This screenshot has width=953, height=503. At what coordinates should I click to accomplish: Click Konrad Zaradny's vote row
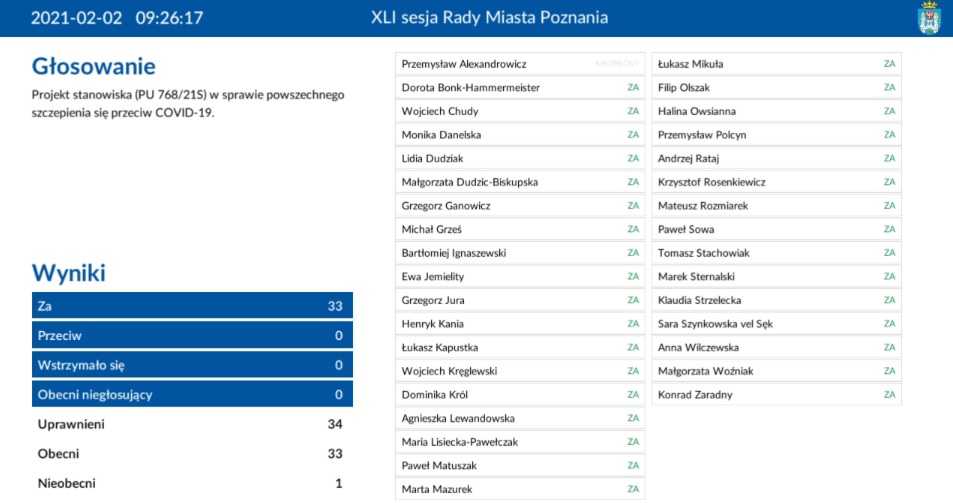tap(776, 395)
